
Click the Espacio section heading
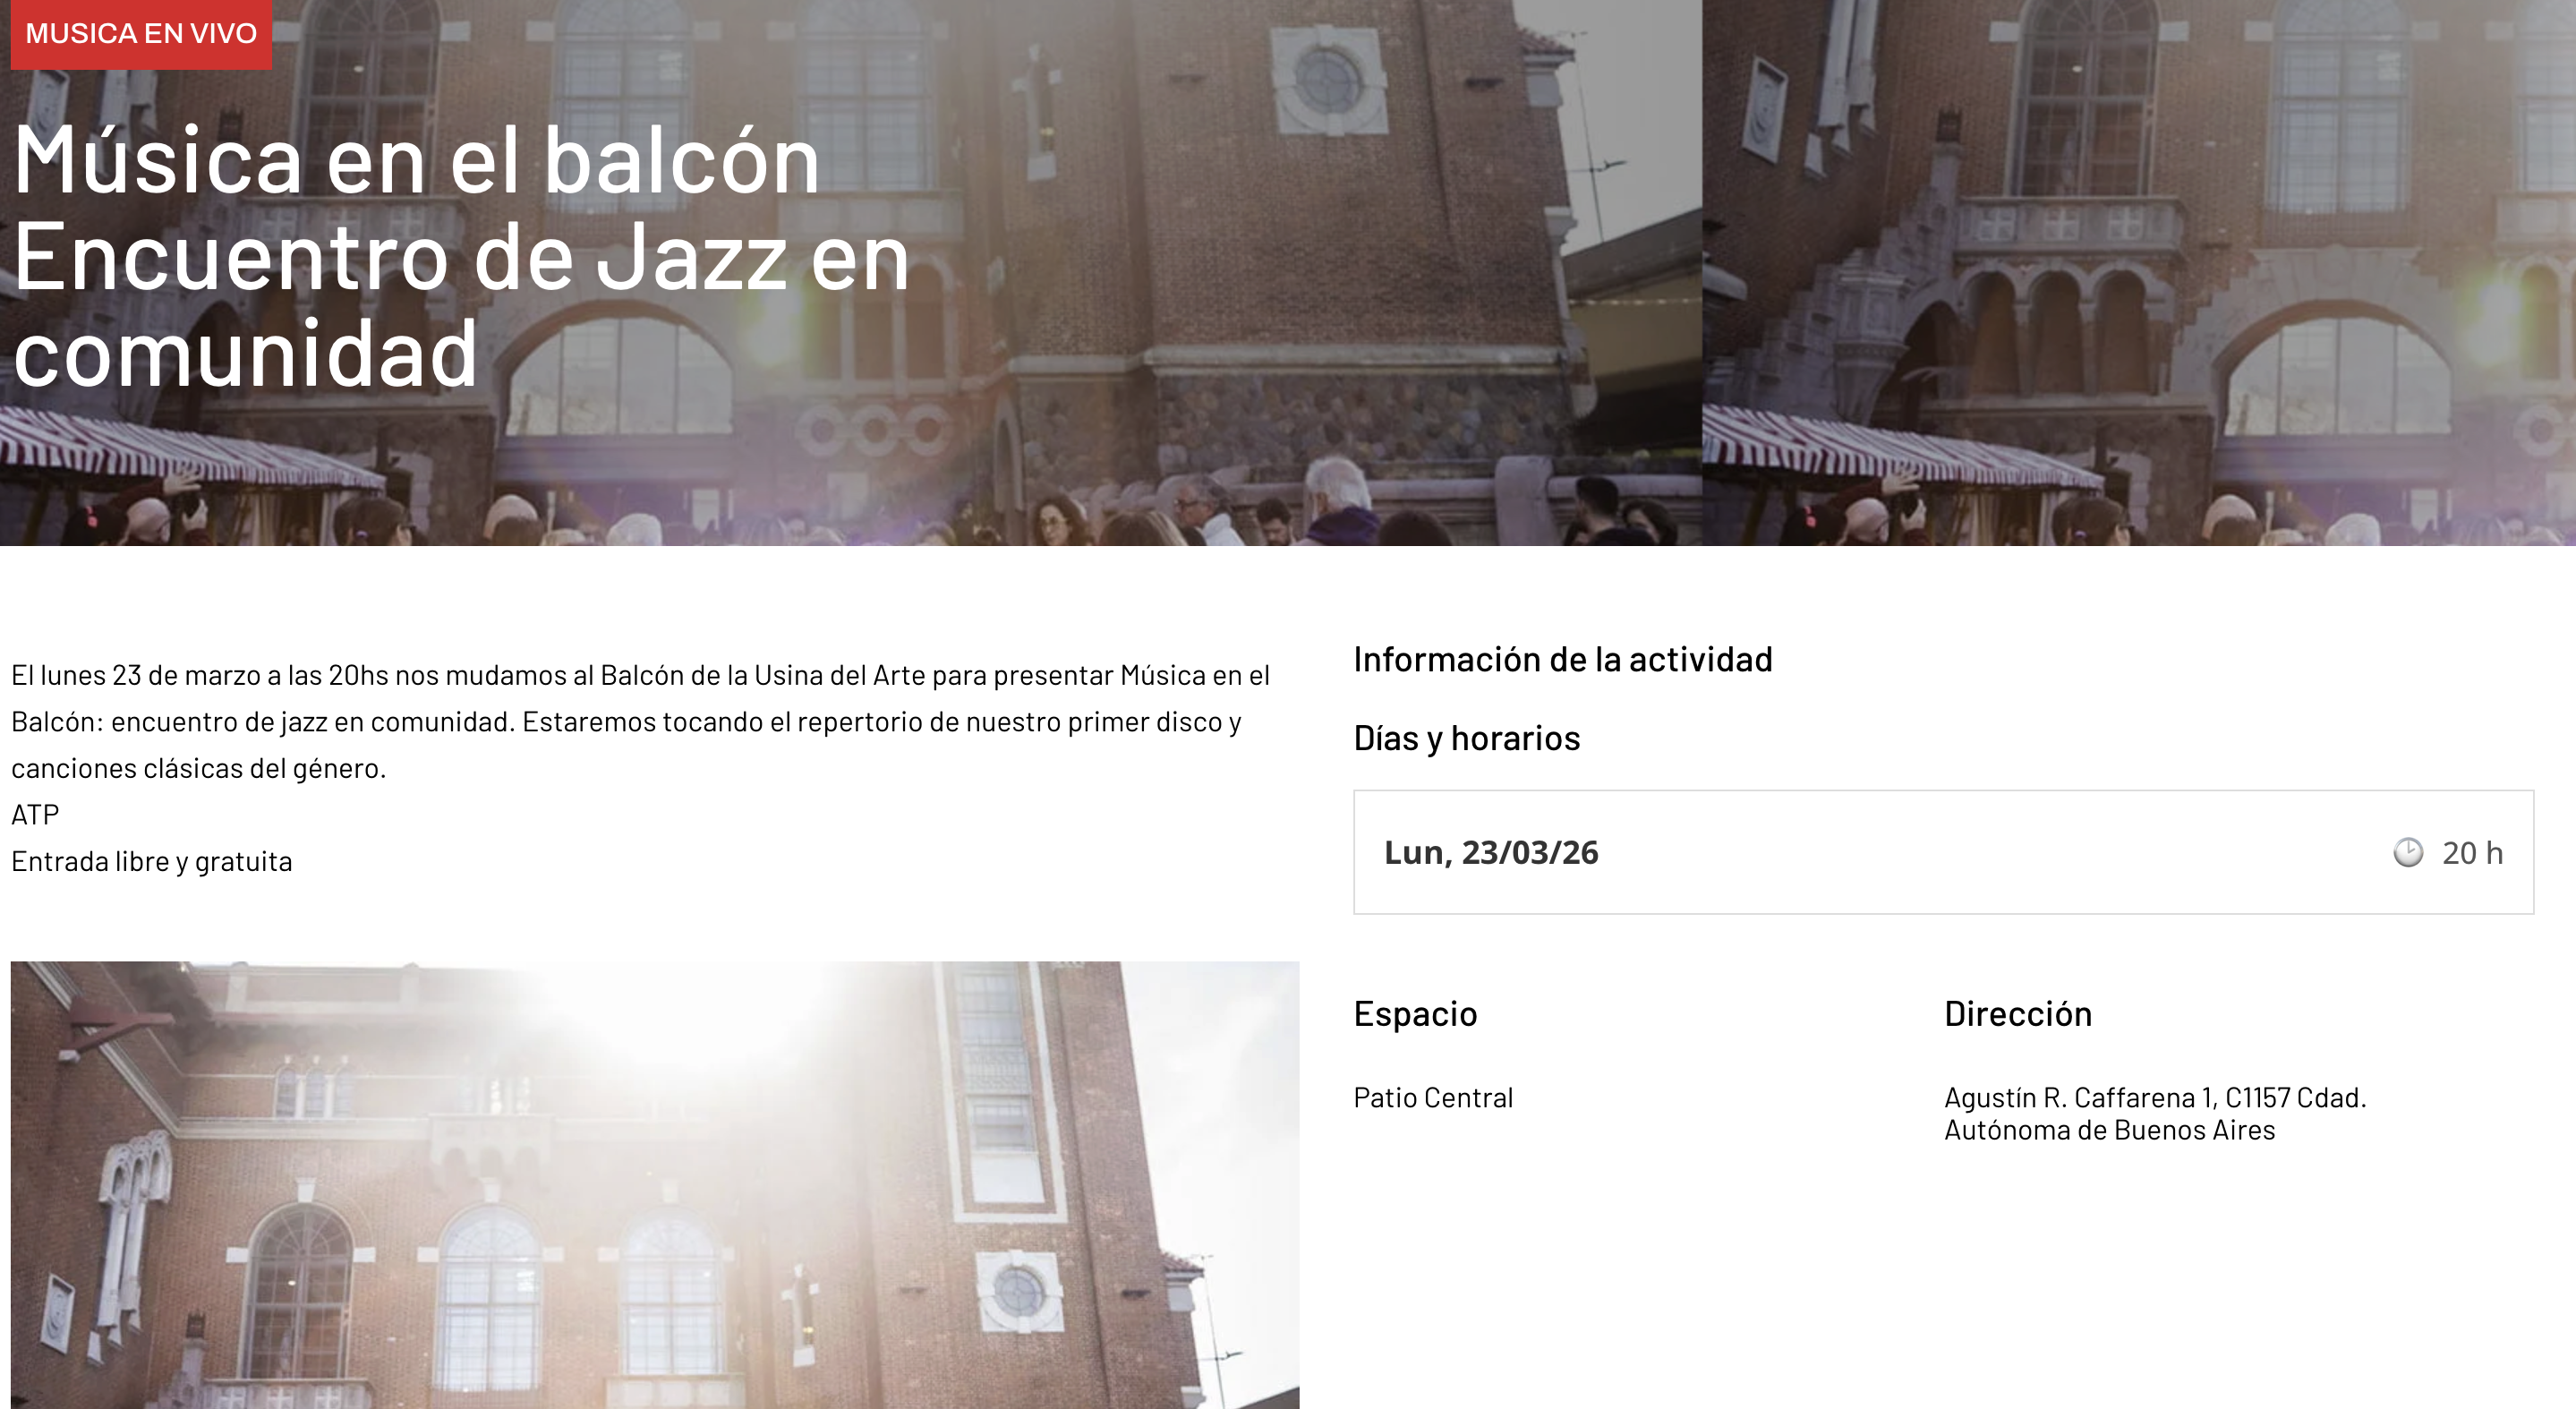(1415, 1014)
